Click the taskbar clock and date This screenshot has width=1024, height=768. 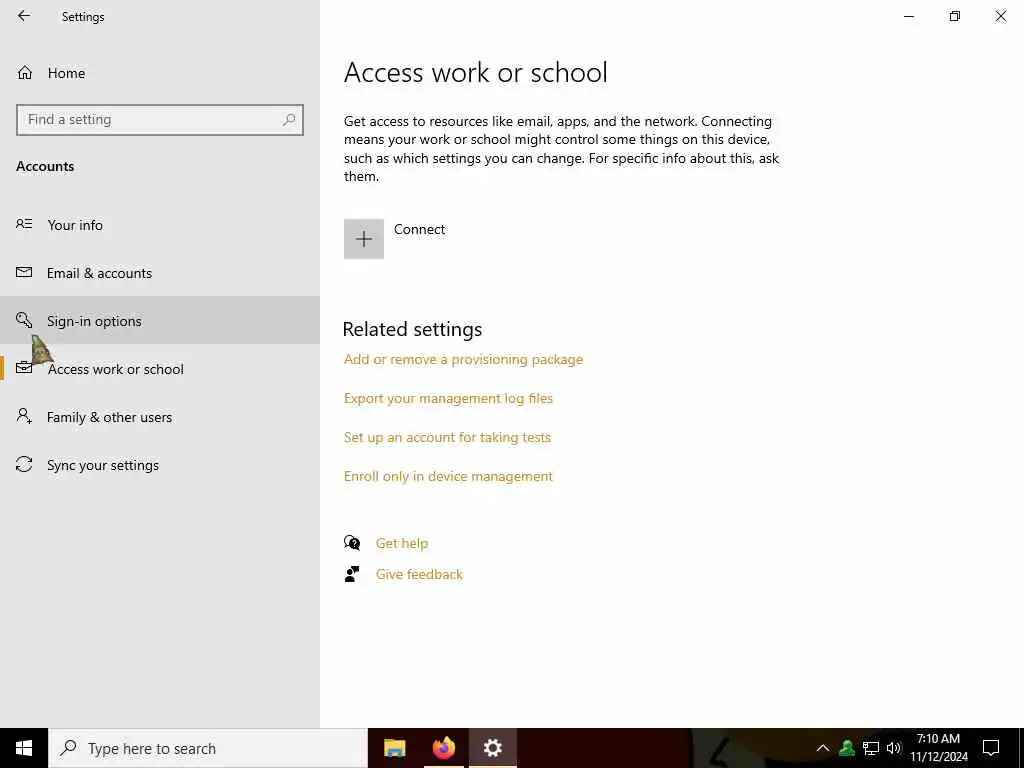click(x=939, y=748)
